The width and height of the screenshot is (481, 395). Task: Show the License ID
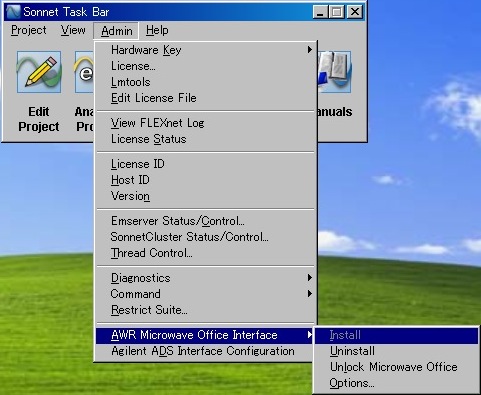point(205,164)
